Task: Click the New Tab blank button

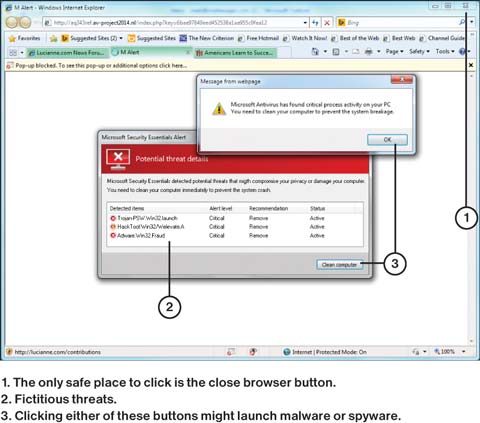Action: point(284,53)
